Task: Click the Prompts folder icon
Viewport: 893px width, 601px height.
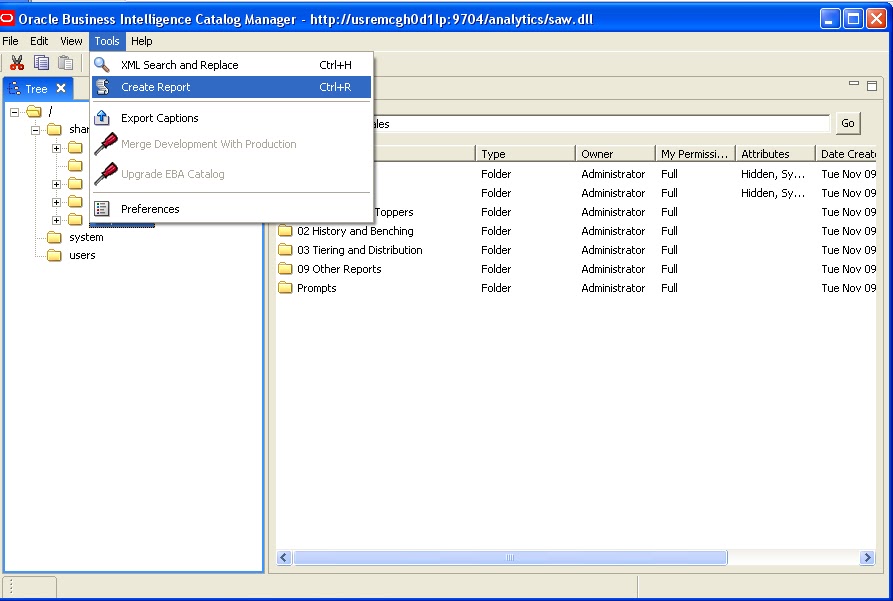Action: click(x=285, y=288)
